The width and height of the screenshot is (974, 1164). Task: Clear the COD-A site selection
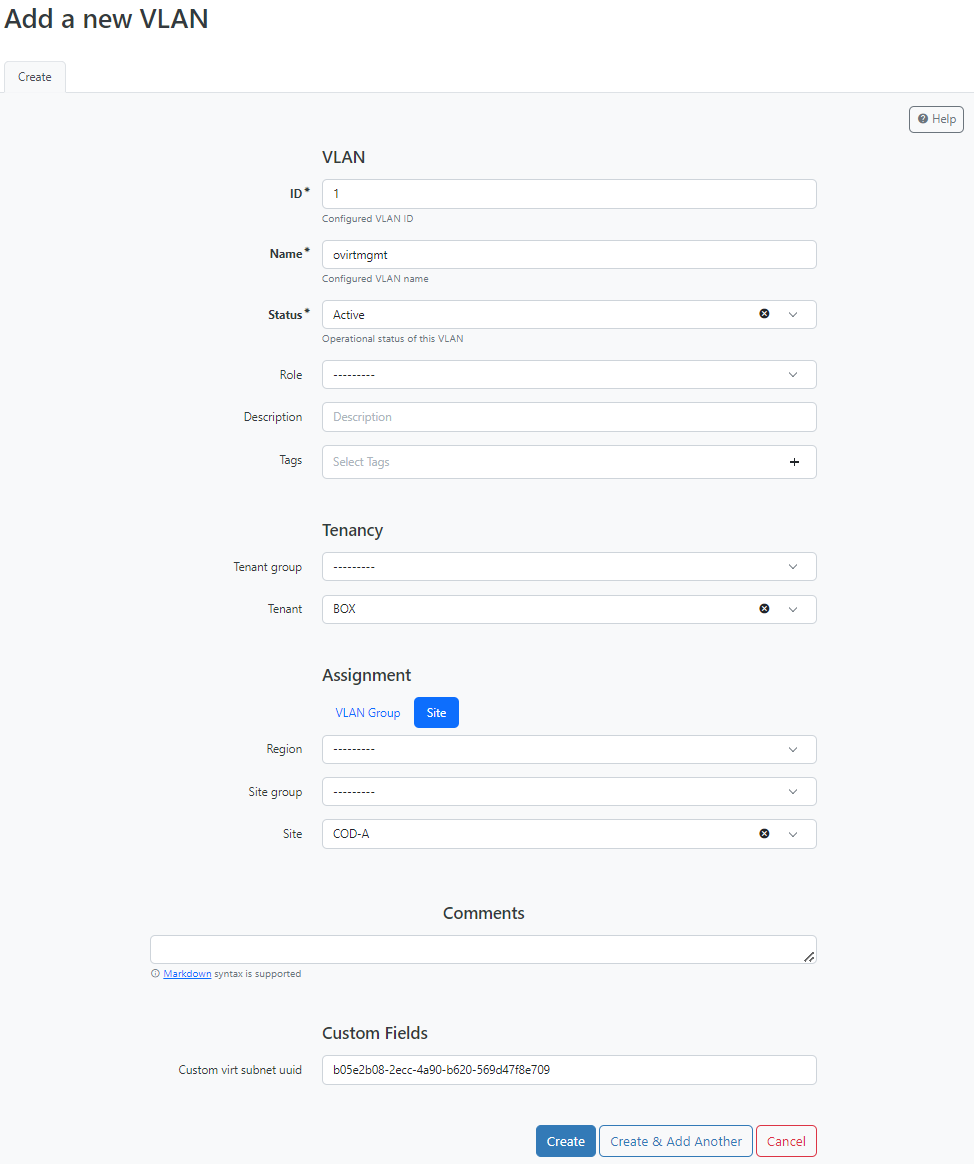[x=764, y=834]
